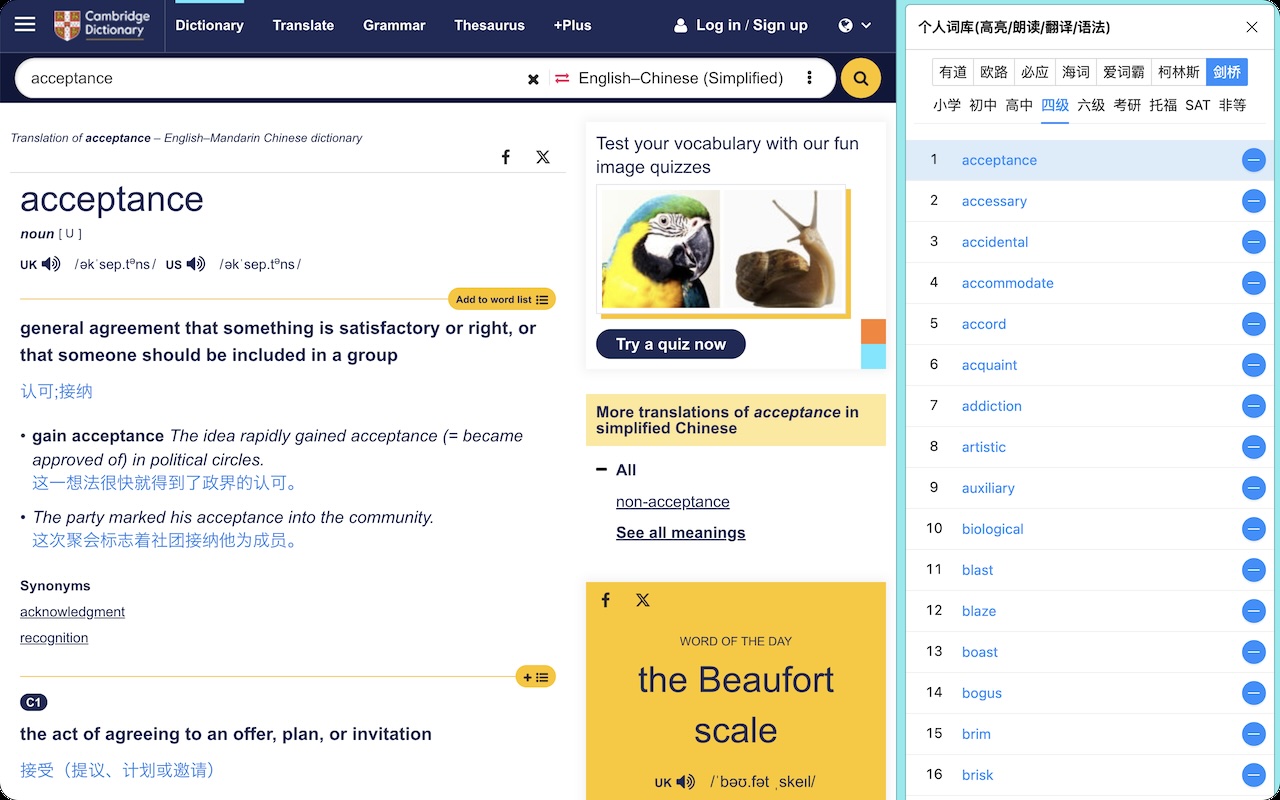Click the orange color square beside quiz
This screenshot has height=800, width=1280.
(x=873, y=332)
